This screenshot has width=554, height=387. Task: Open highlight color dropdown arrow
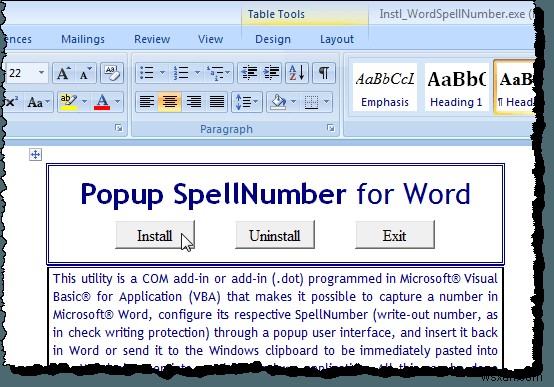84,102
